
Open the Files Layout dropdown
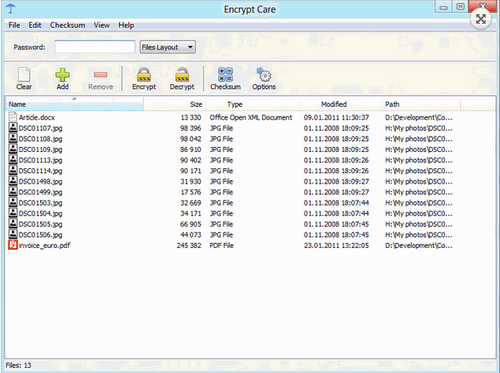[167, 47]
